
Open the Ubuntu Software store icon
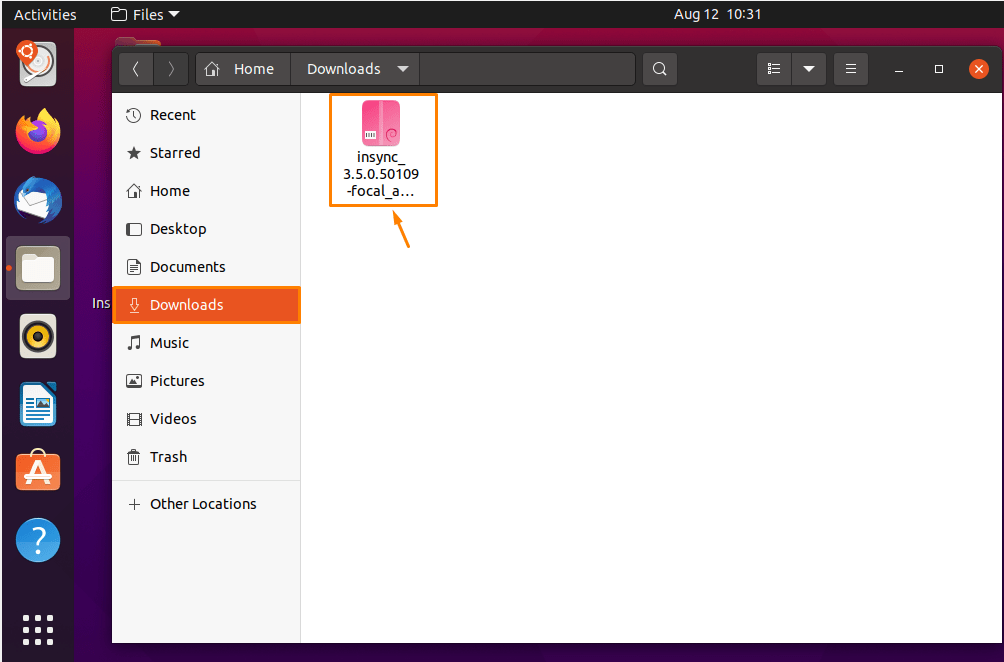pos(37,471)
